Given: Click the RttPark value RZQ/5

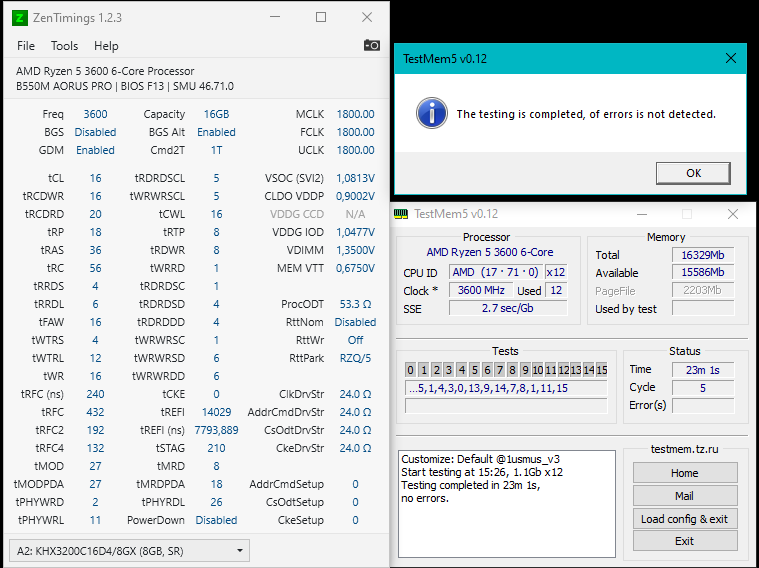Looking at the screenshot, I should pos(355,358).
